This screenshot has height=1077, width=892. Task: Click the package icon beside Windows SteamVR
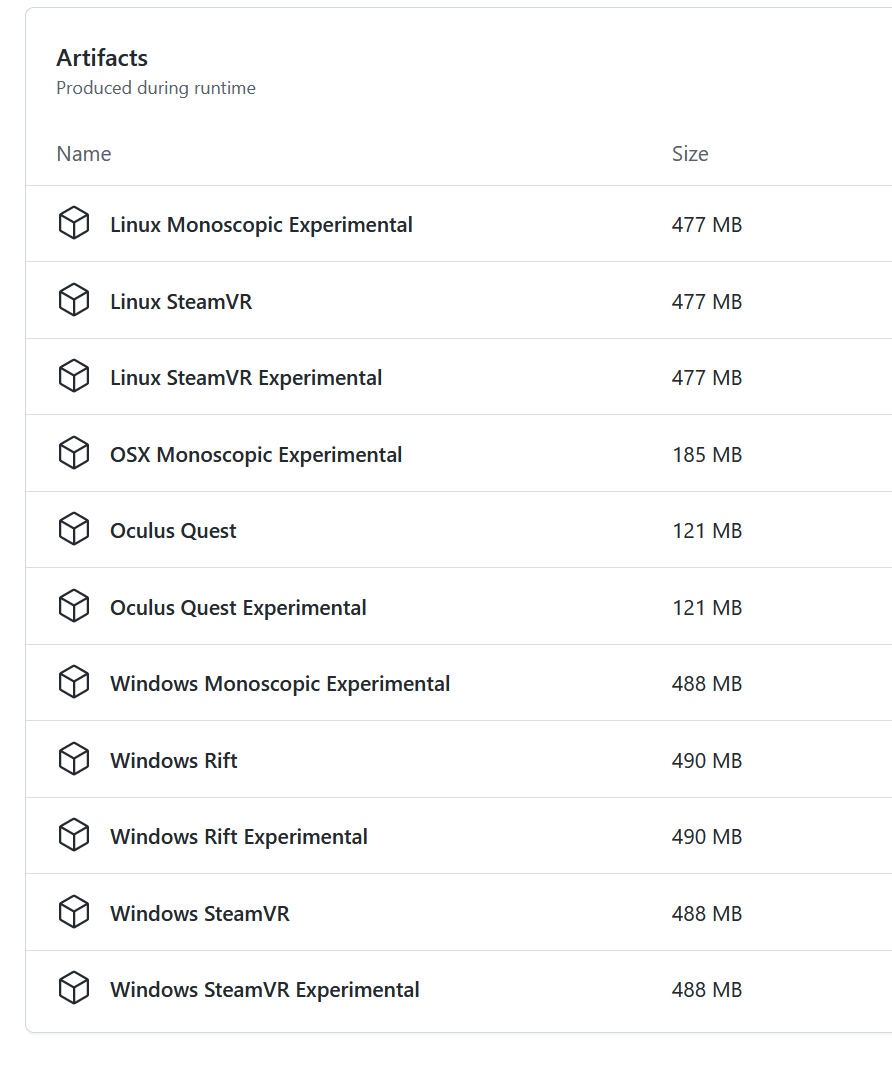click(x=74, y=913)
